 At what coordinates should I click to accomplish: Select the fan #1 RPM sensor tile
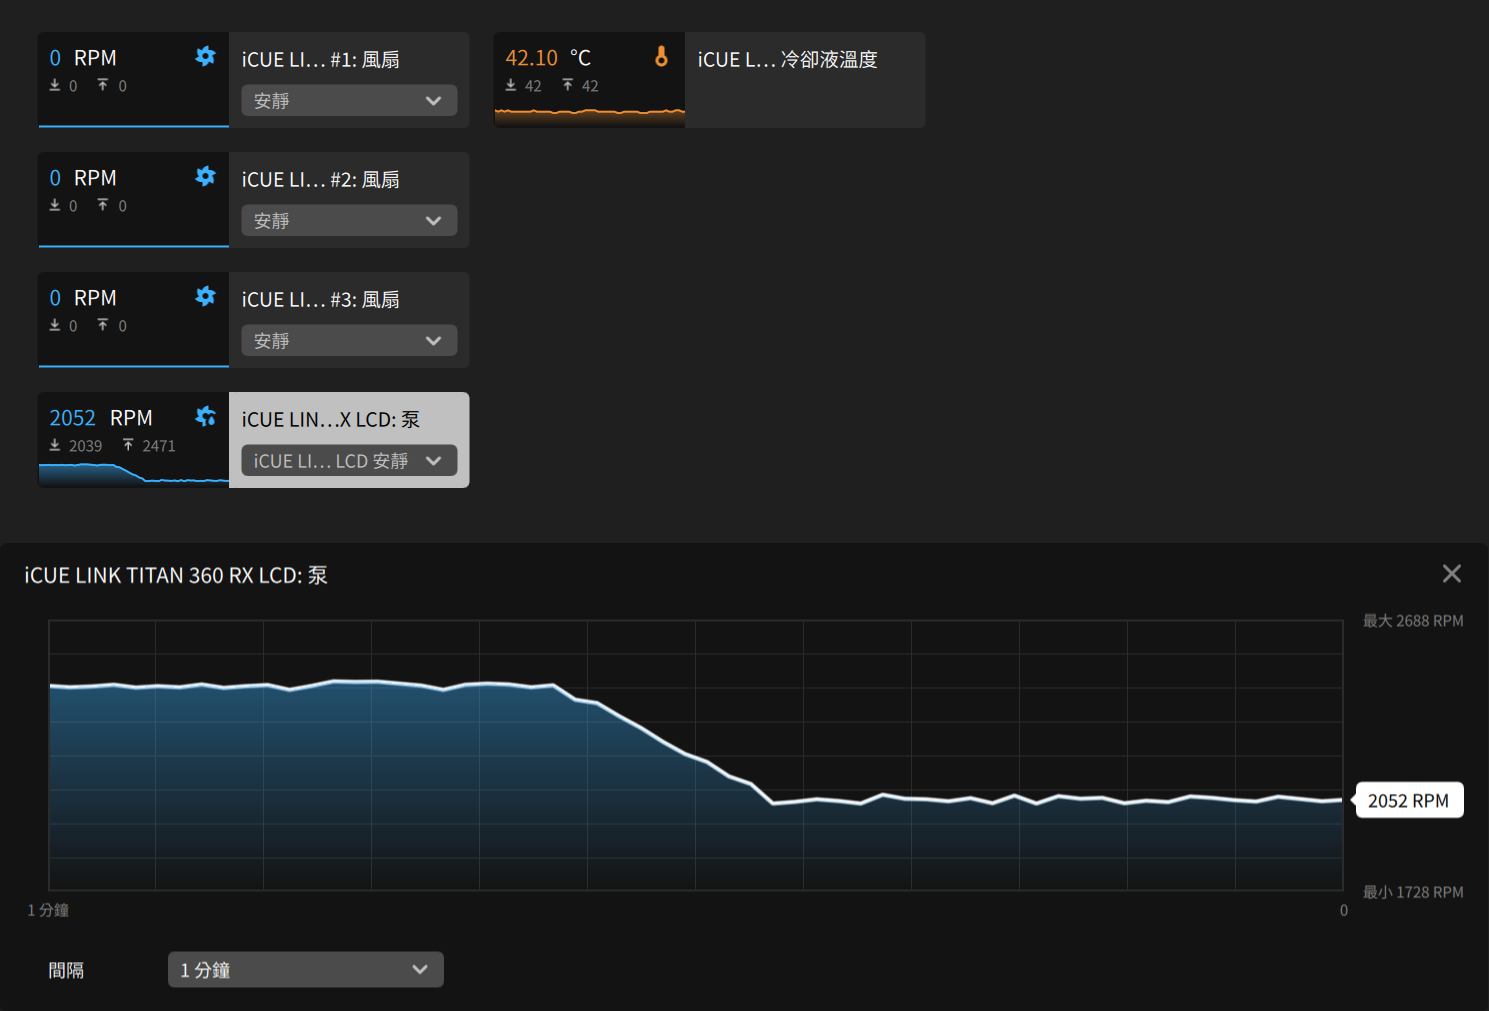133,80
